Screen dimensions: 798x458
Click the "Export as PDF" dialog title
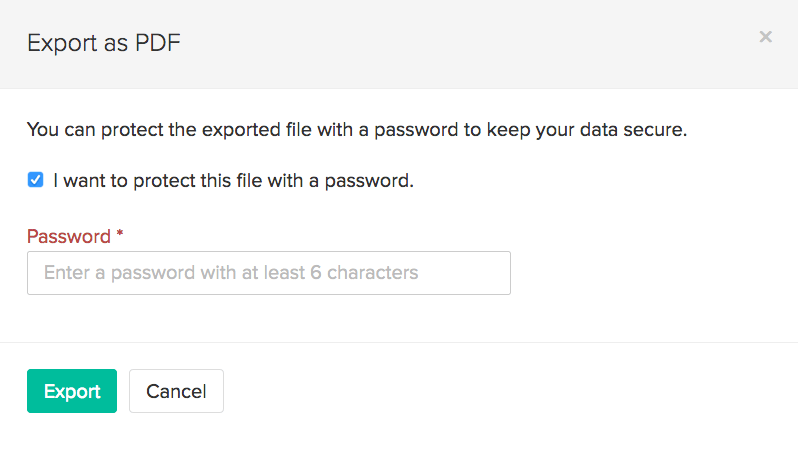(x=103, y=43)
